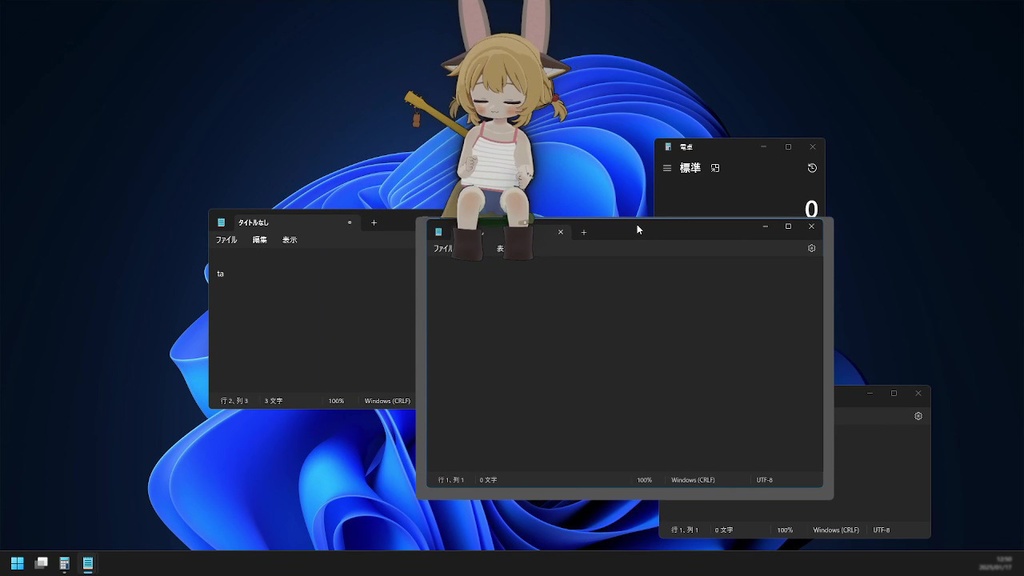Click '3 文字' character count in left Notepad
Image resolution: width=1024 pixels, height=576 pixels.
273,401
